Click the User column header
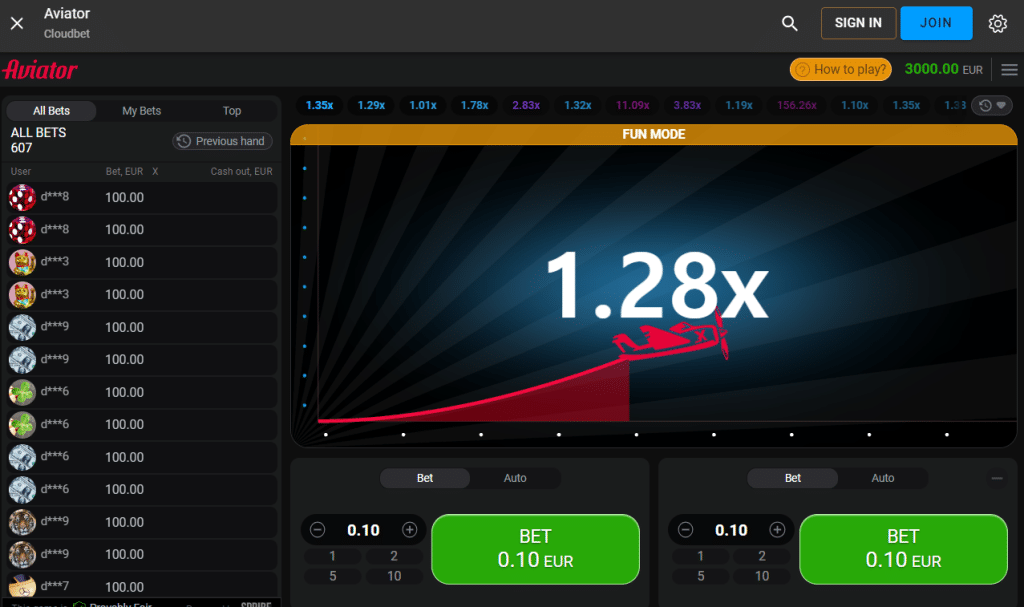This screenshot has width=1024, height=607. point(21,172)
